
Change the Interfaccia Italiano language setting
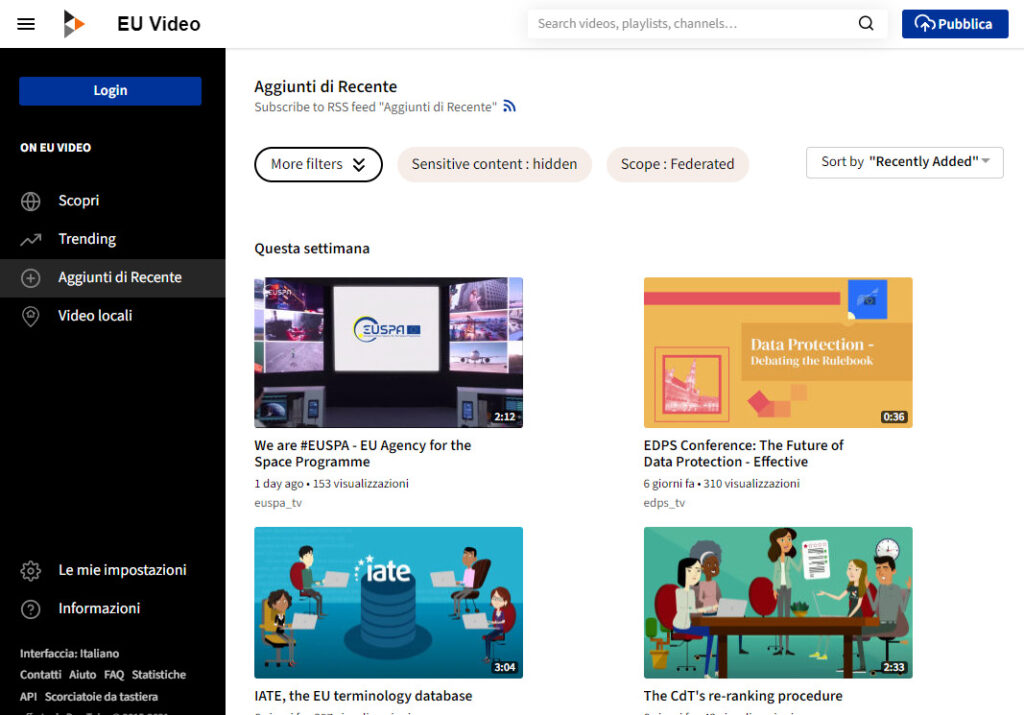69,654
